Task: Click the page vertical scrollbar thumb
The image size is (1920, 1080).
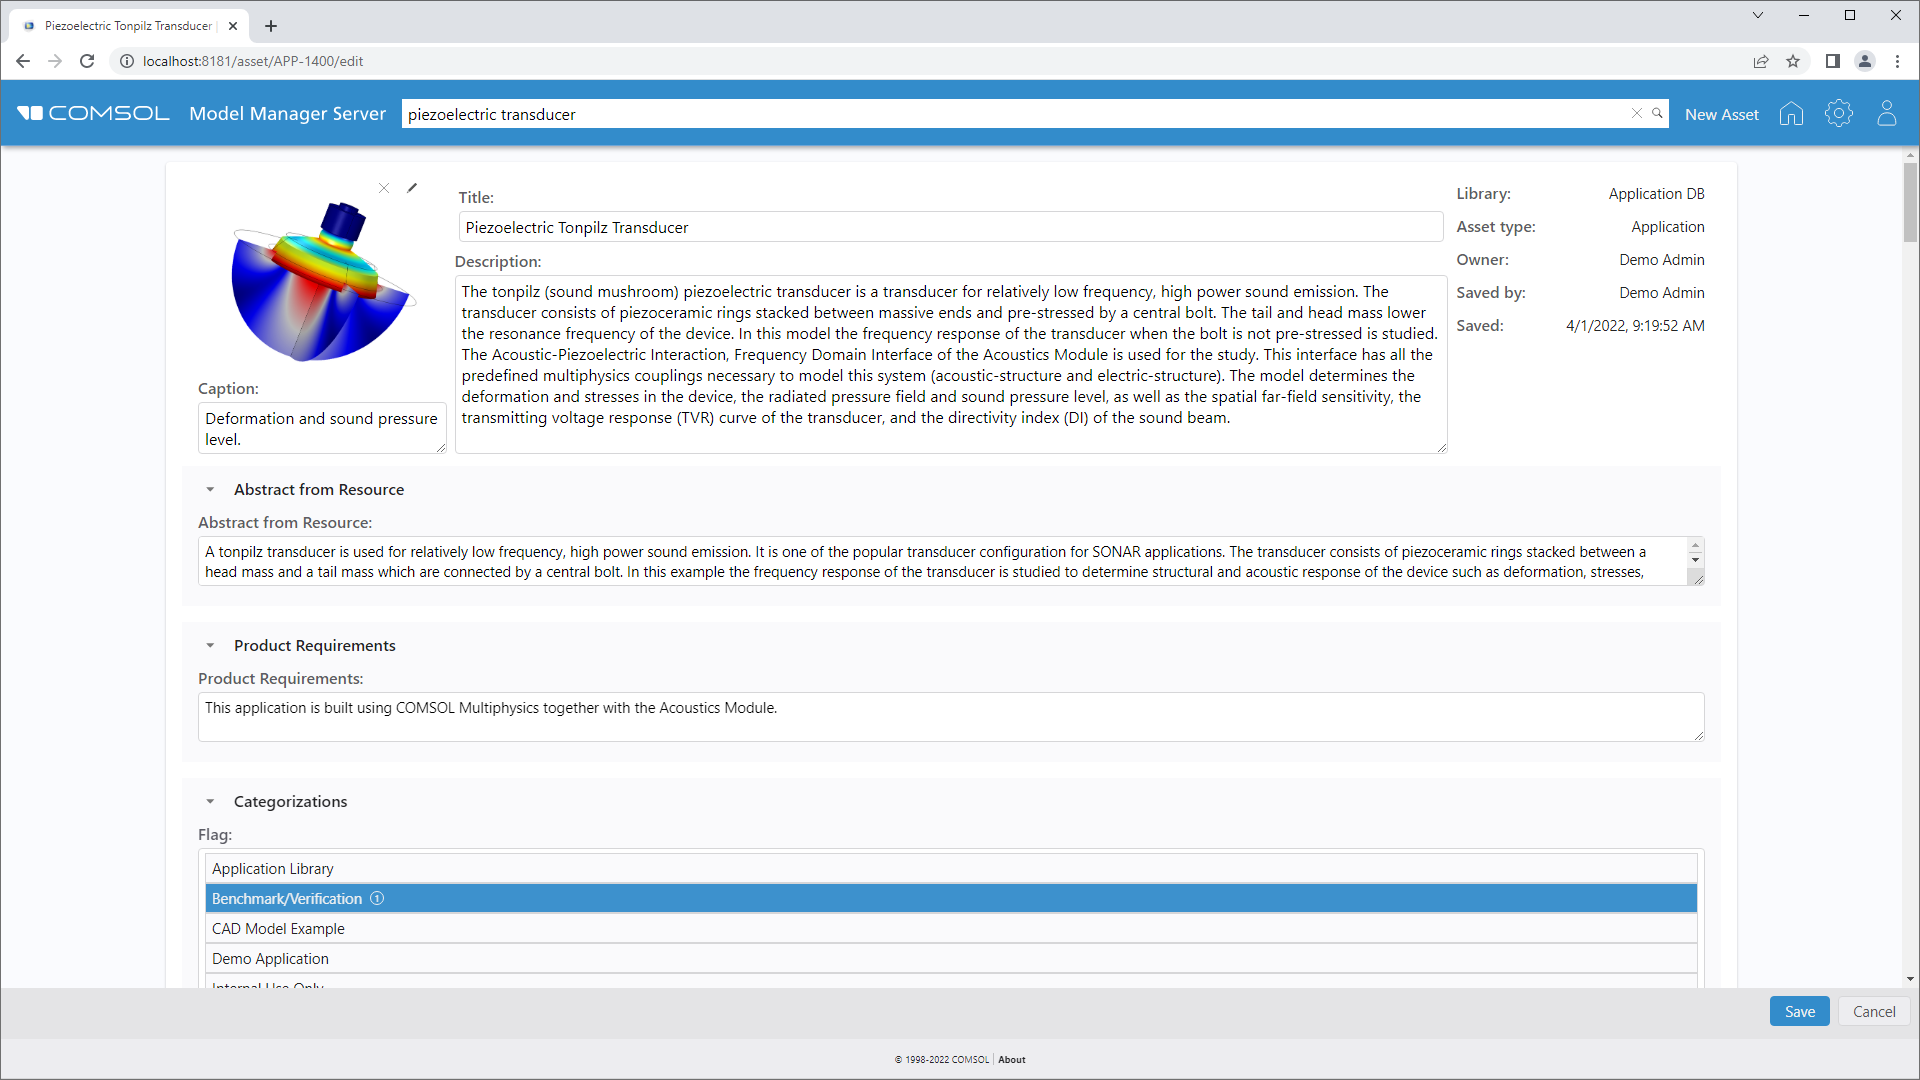Action: 1910,203
